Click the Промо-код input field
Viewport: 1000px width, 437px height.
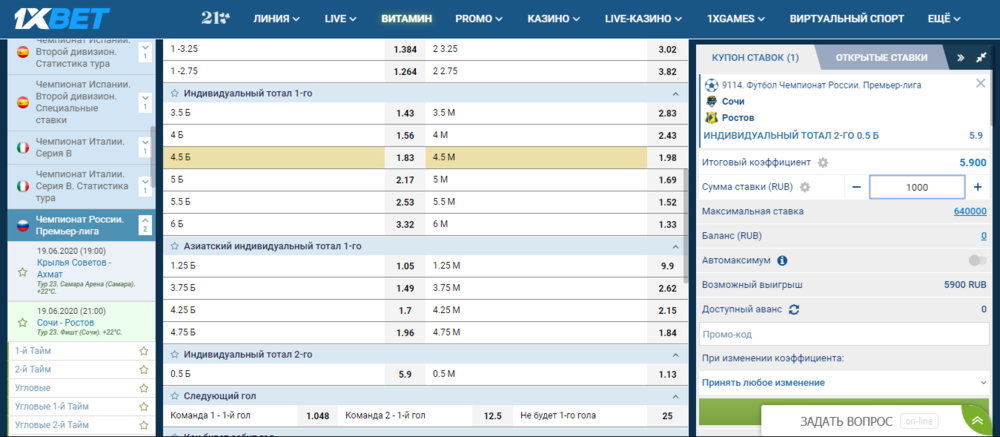(844, 334)
